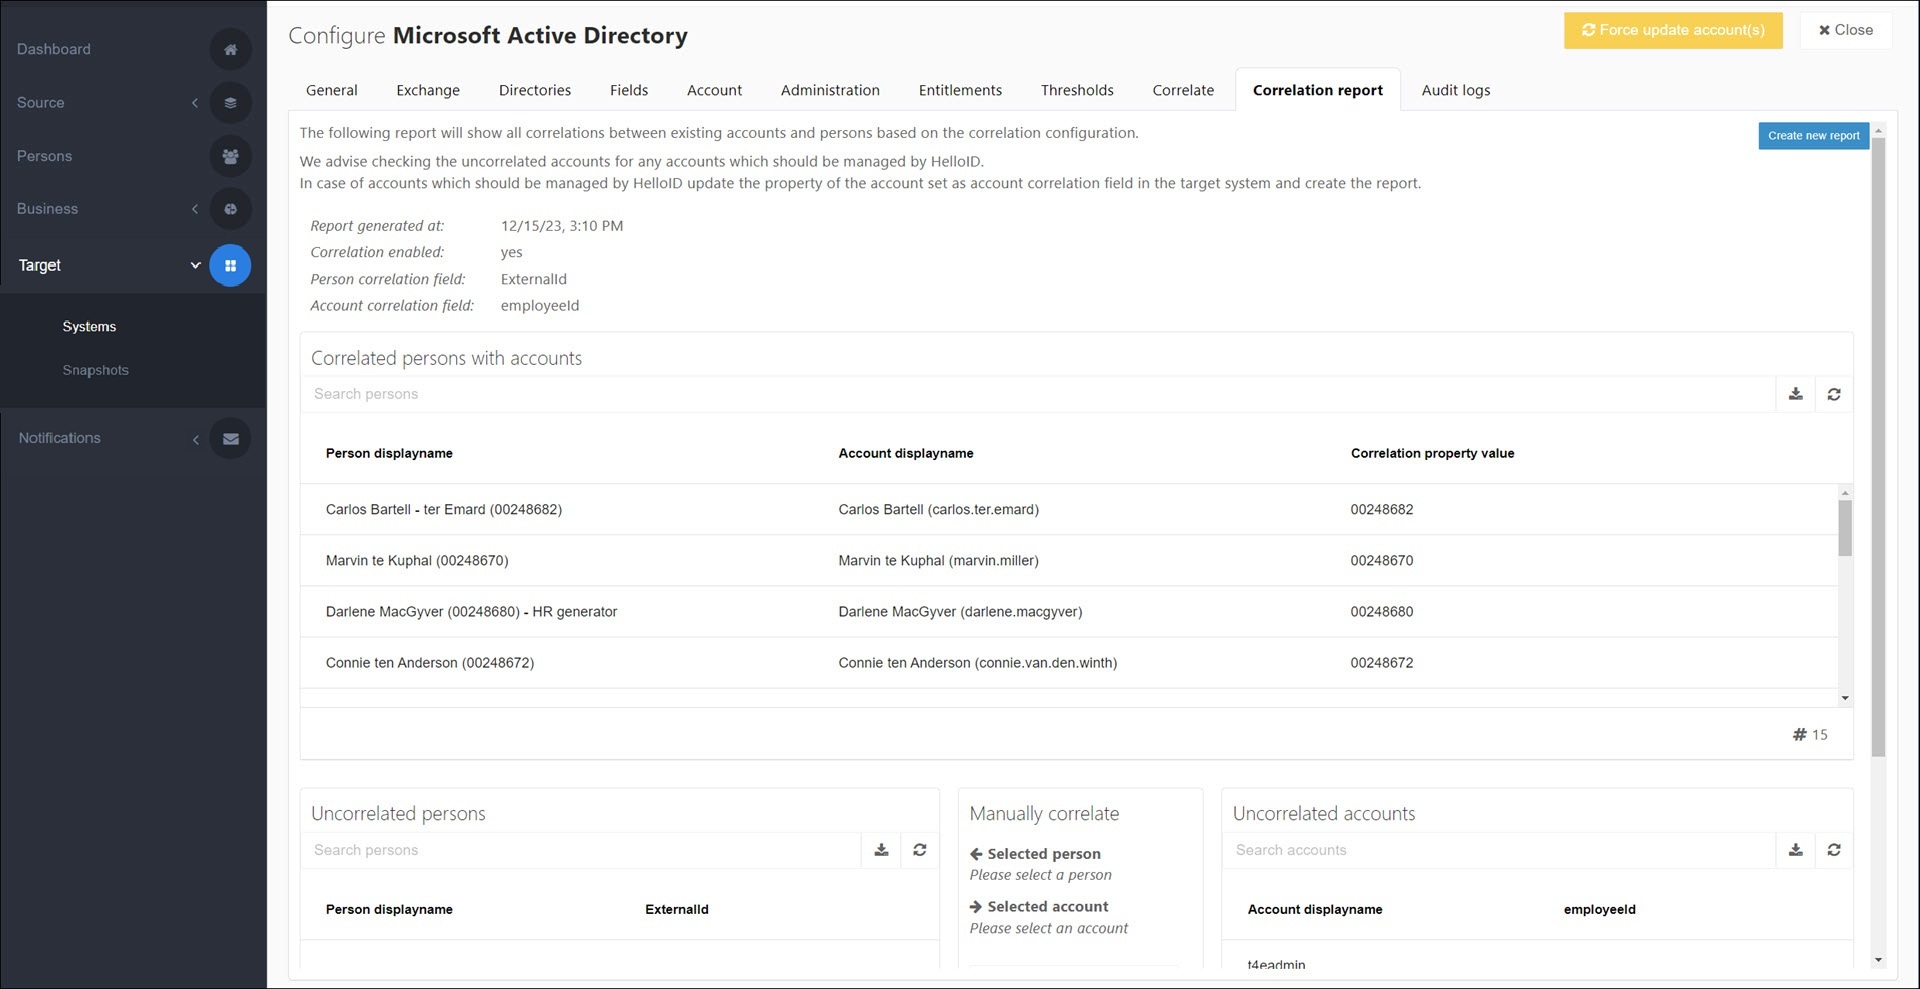Click Create new report button
The width and height of the screenshot is (1920, 989).
click(1813, 136)
